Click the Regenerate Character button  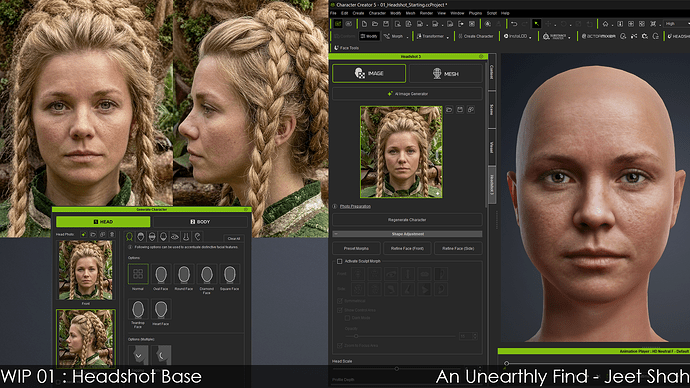[x=407, y=220]
